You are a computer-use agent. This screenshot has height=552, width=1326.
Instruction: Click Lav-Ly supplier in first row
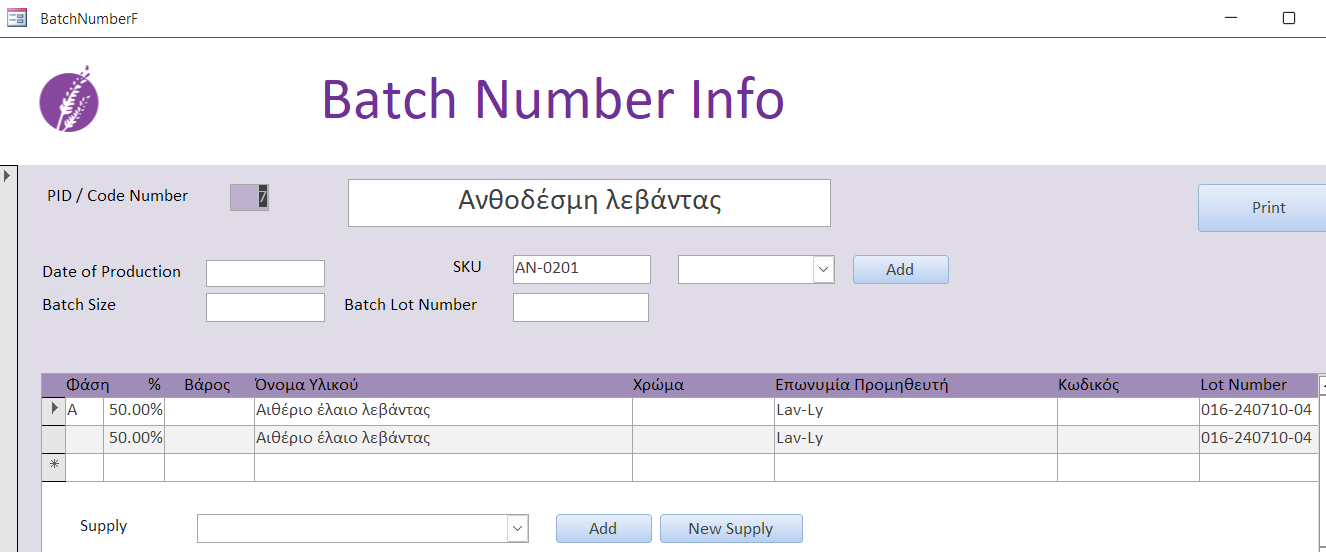coord(915,410)
